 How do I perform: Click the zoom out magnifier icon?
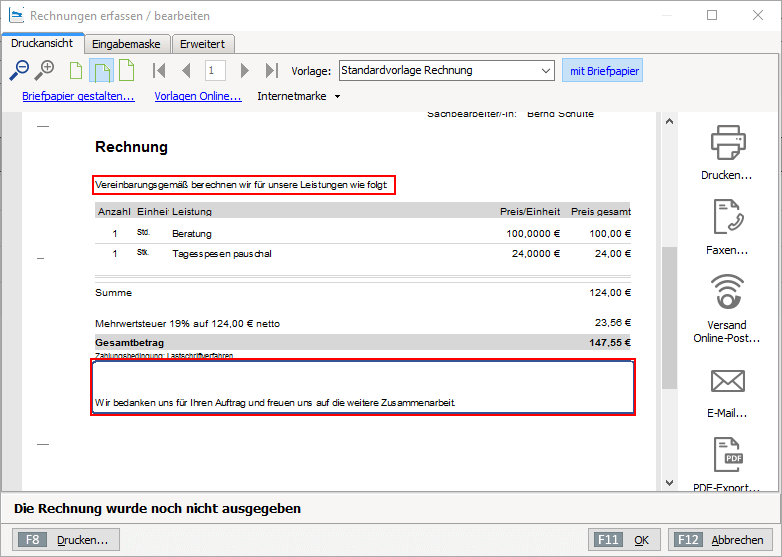pyautogui.click(x=20, y=70)
